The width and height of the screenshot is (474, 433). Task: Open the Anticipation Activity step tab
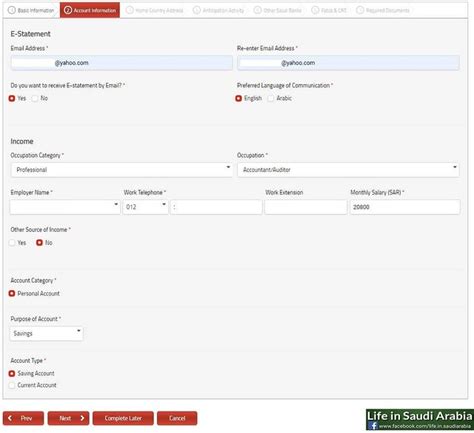219,10
